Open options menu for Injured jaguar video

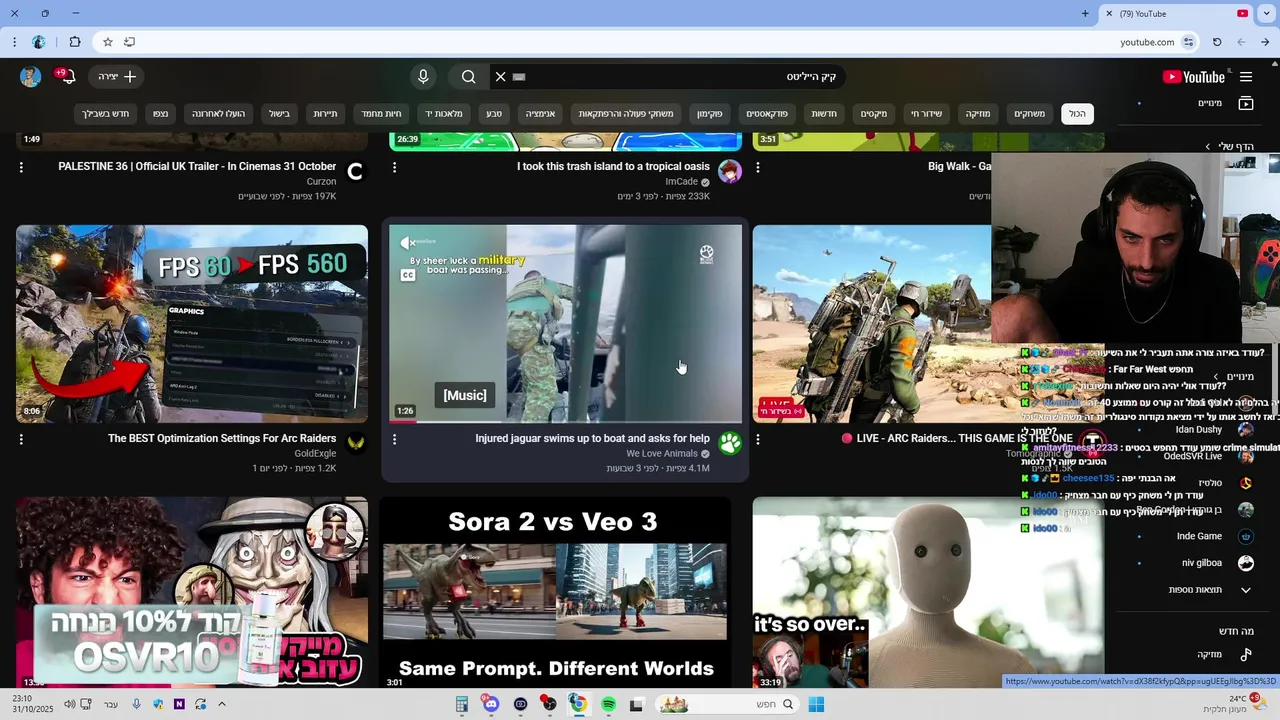point(394,439)
